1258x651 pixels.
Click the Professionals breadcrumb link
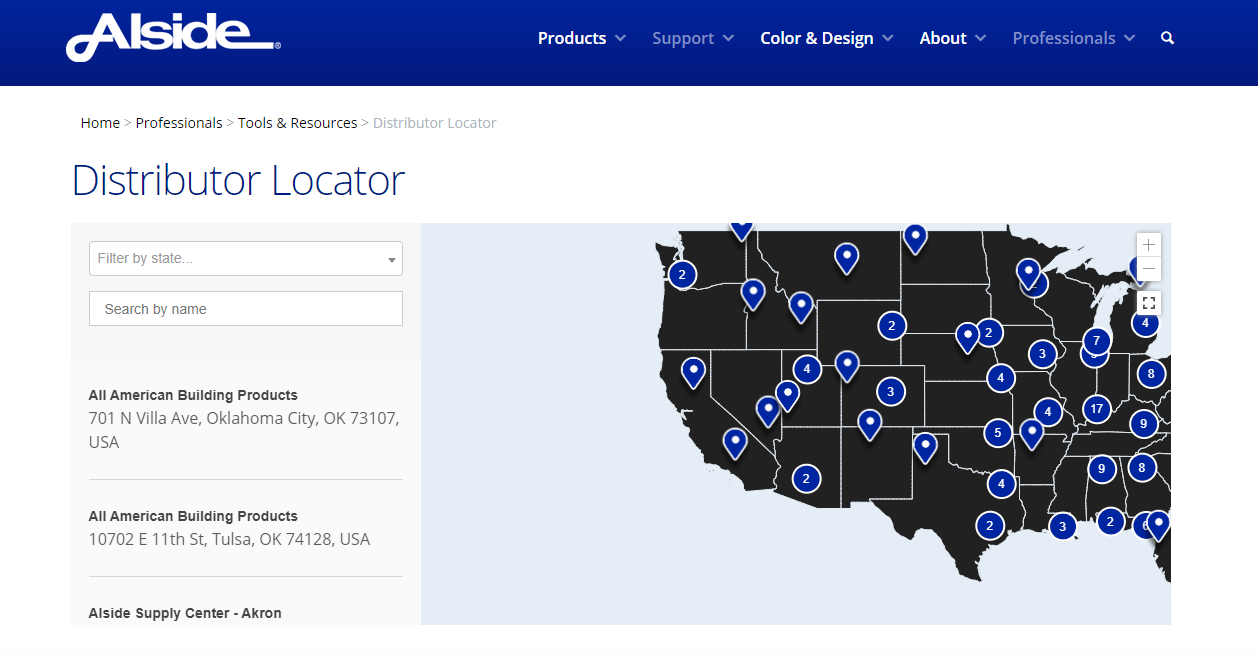(179, 122)
